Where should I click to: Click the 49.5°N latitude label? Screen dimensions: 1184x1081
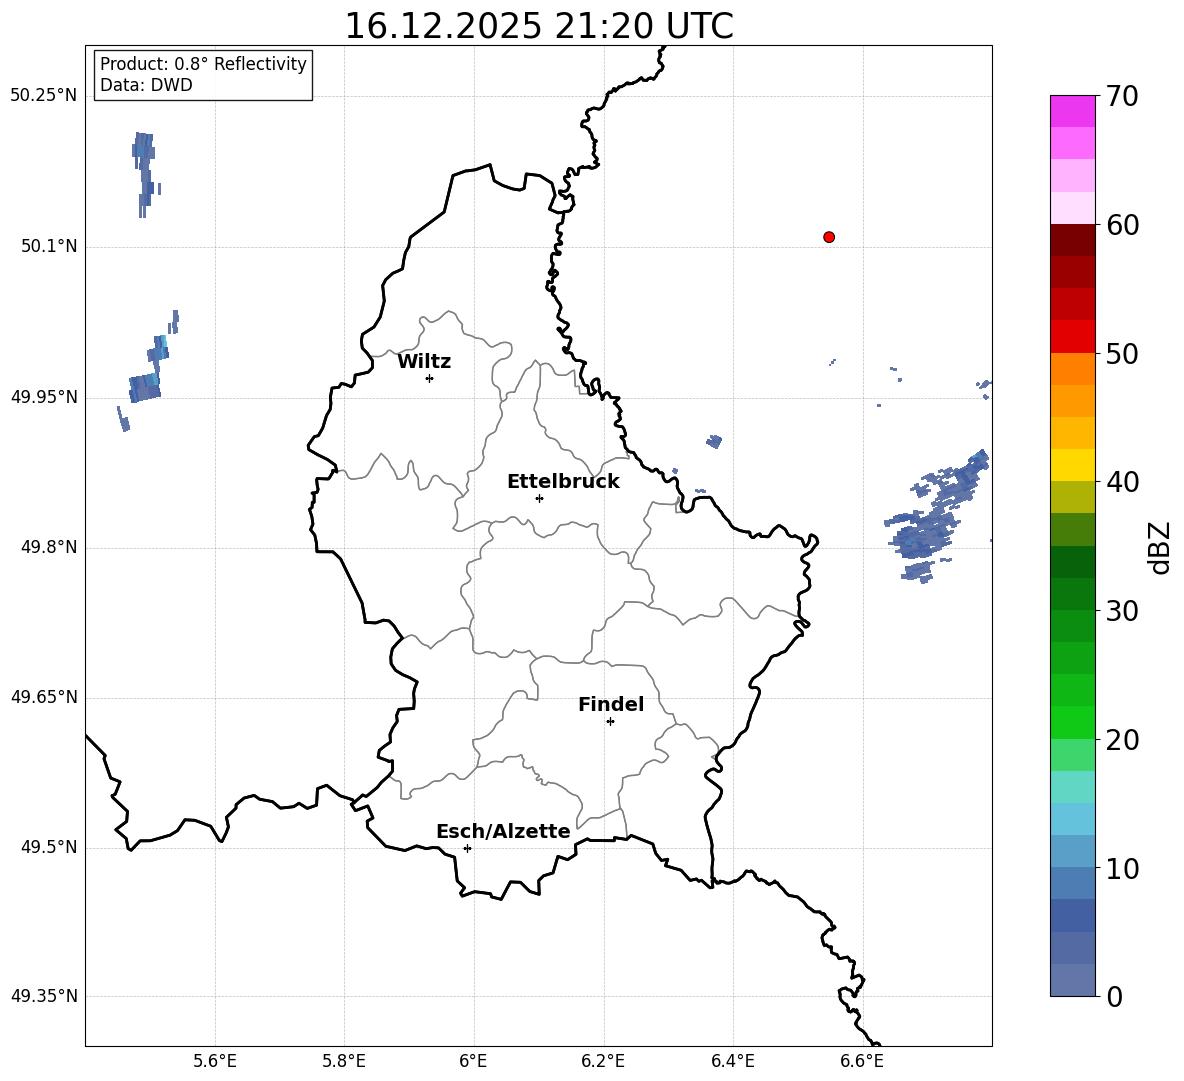(x=49, y=847)
